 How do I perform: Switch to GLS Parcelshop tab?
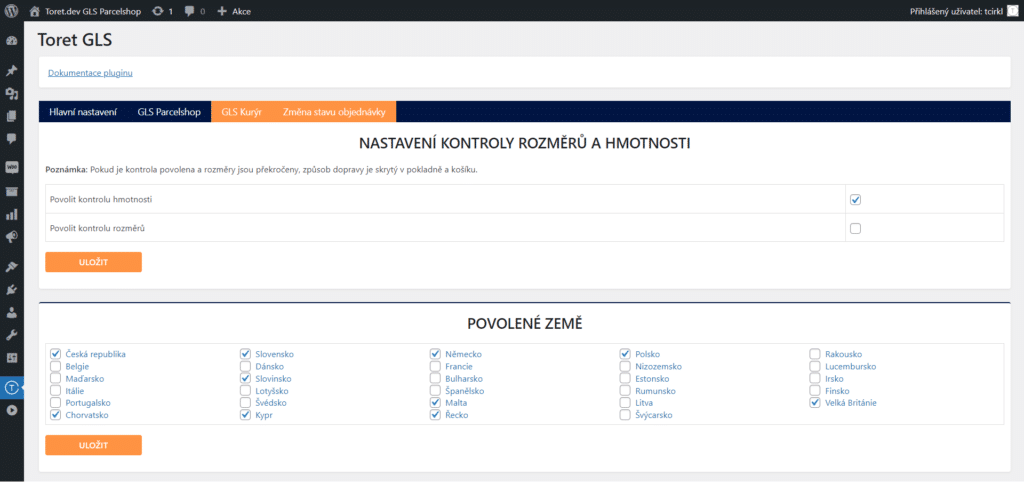click(169, 112)
